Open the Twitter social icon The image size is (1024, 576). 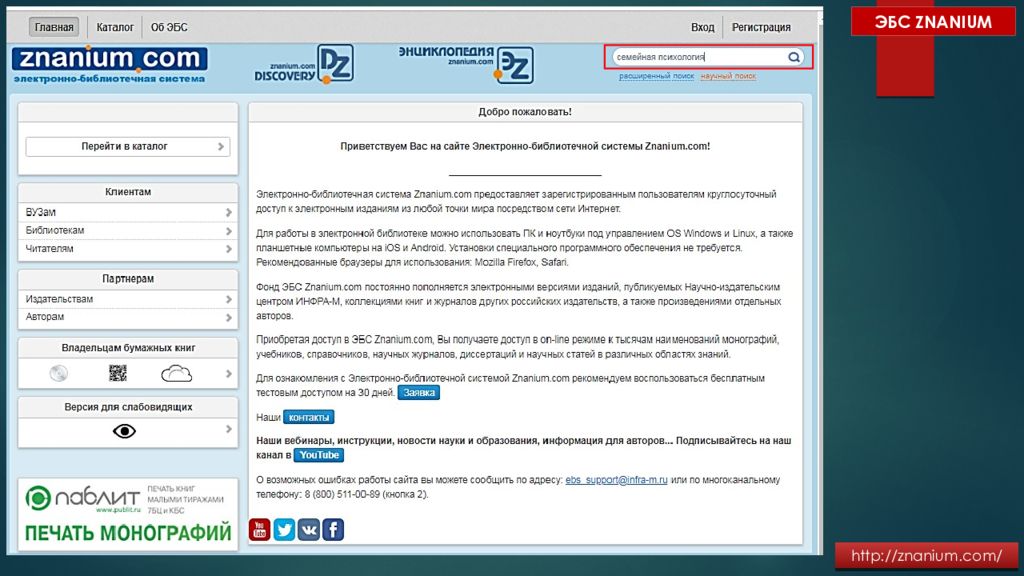pyautogui.click(x=284, y=530)
